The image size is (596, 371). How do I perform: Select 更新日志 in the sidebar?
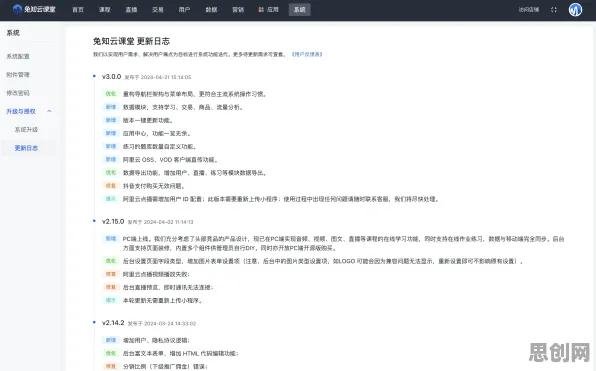coord(26,148)
